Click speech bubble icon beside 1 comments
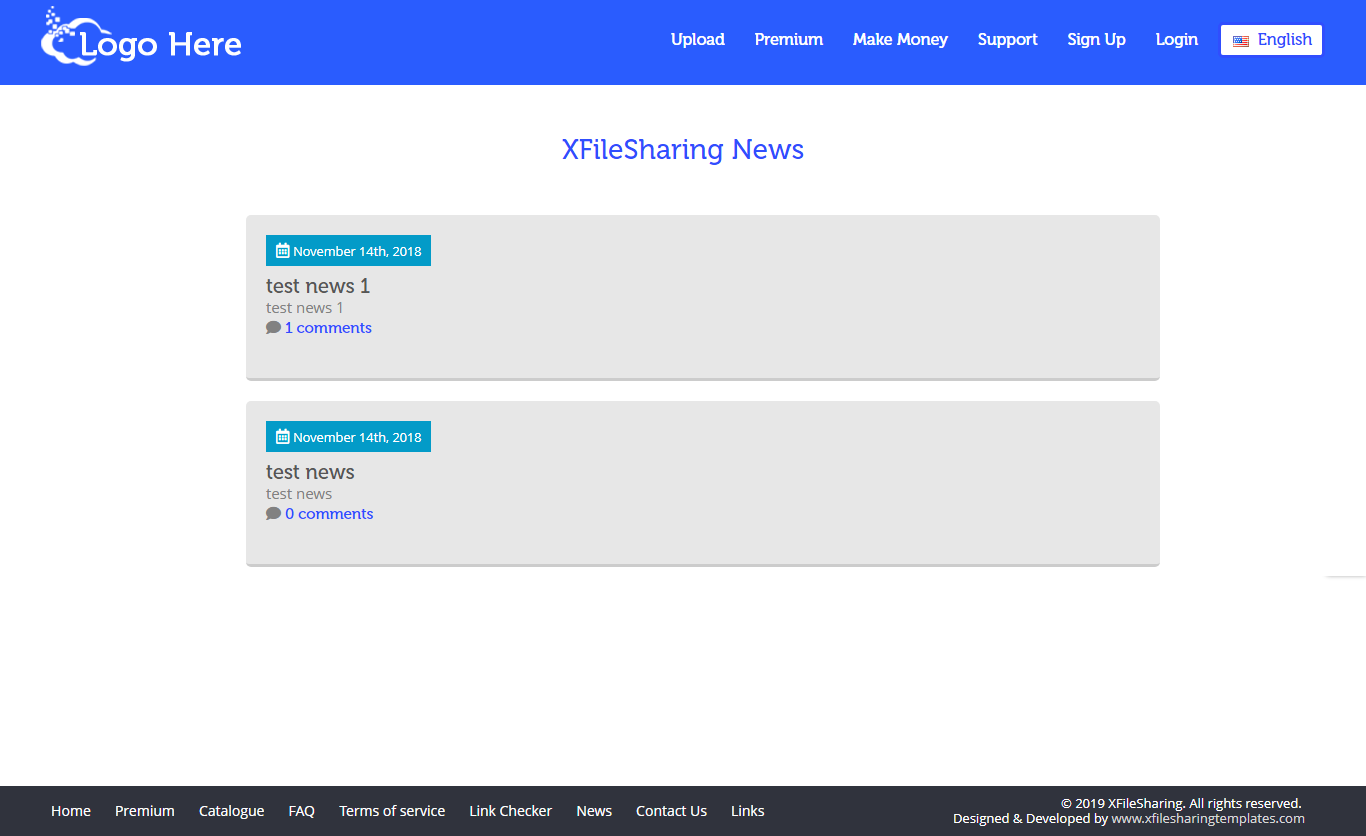1366x836 pixels. 273,327
